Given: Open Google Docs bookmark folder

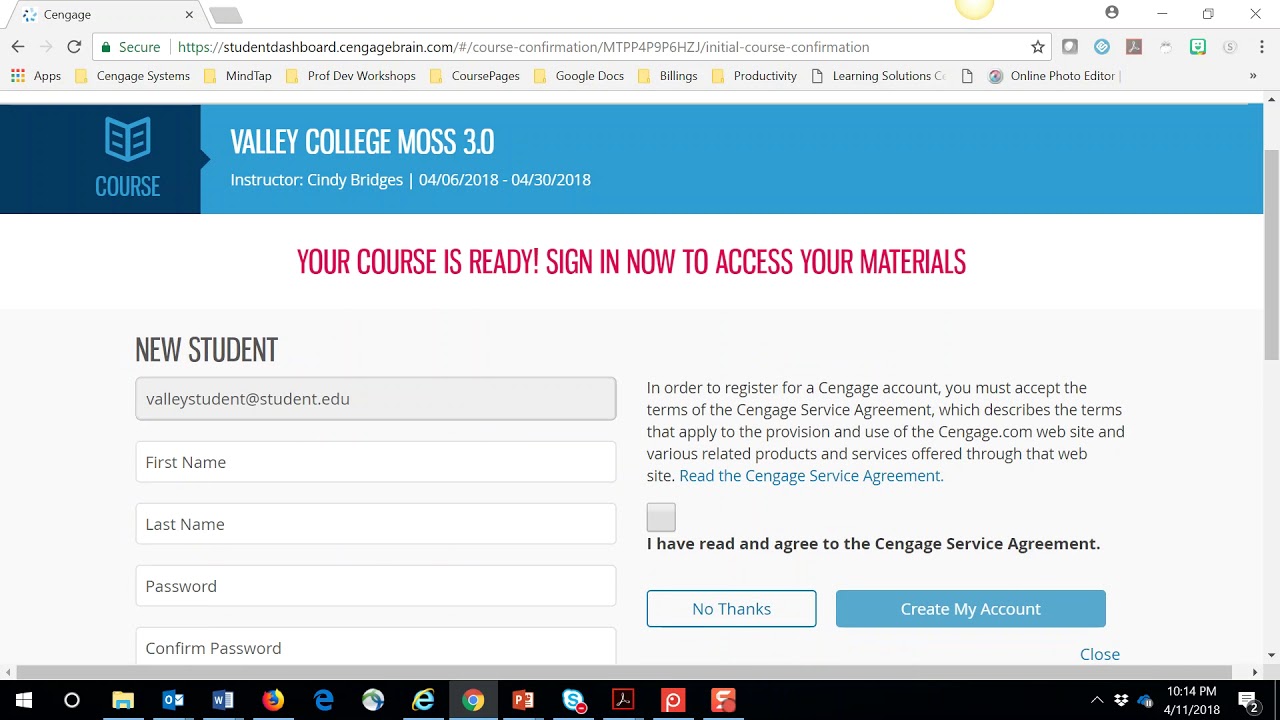Looking at the screenshot, I should [579, 76].
